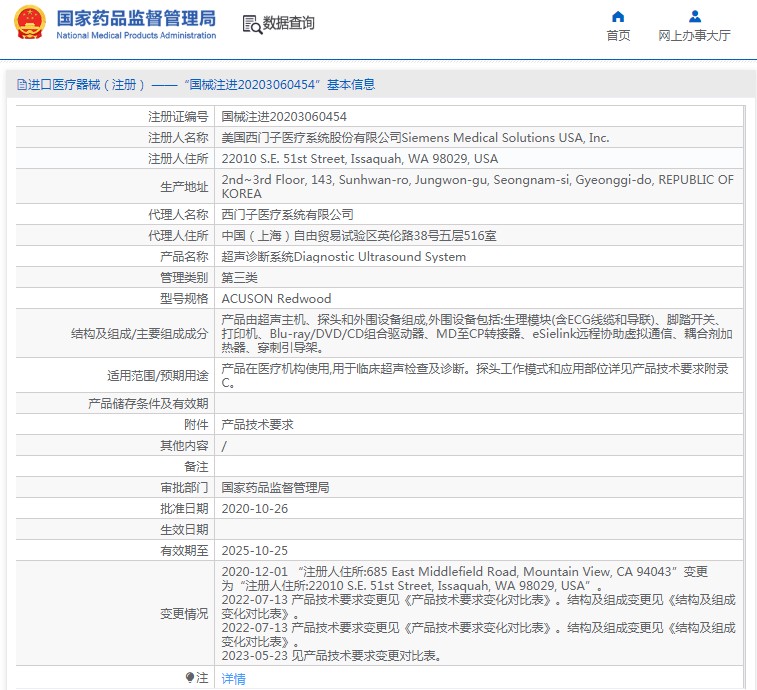757x690 pixels.
Task: Click the 数据查询 search document icon
Action: pos(252,23)
